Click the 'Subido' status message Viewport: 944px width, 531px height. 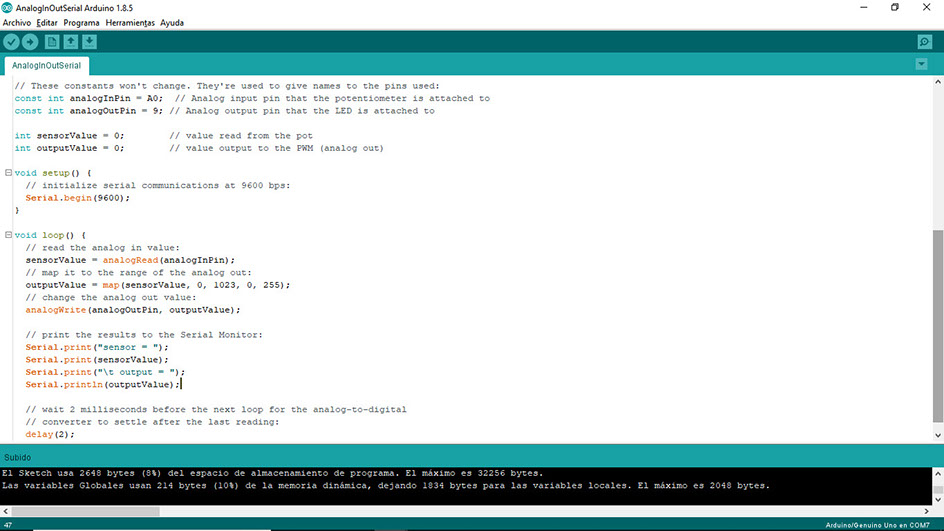[x=17, y=458]
